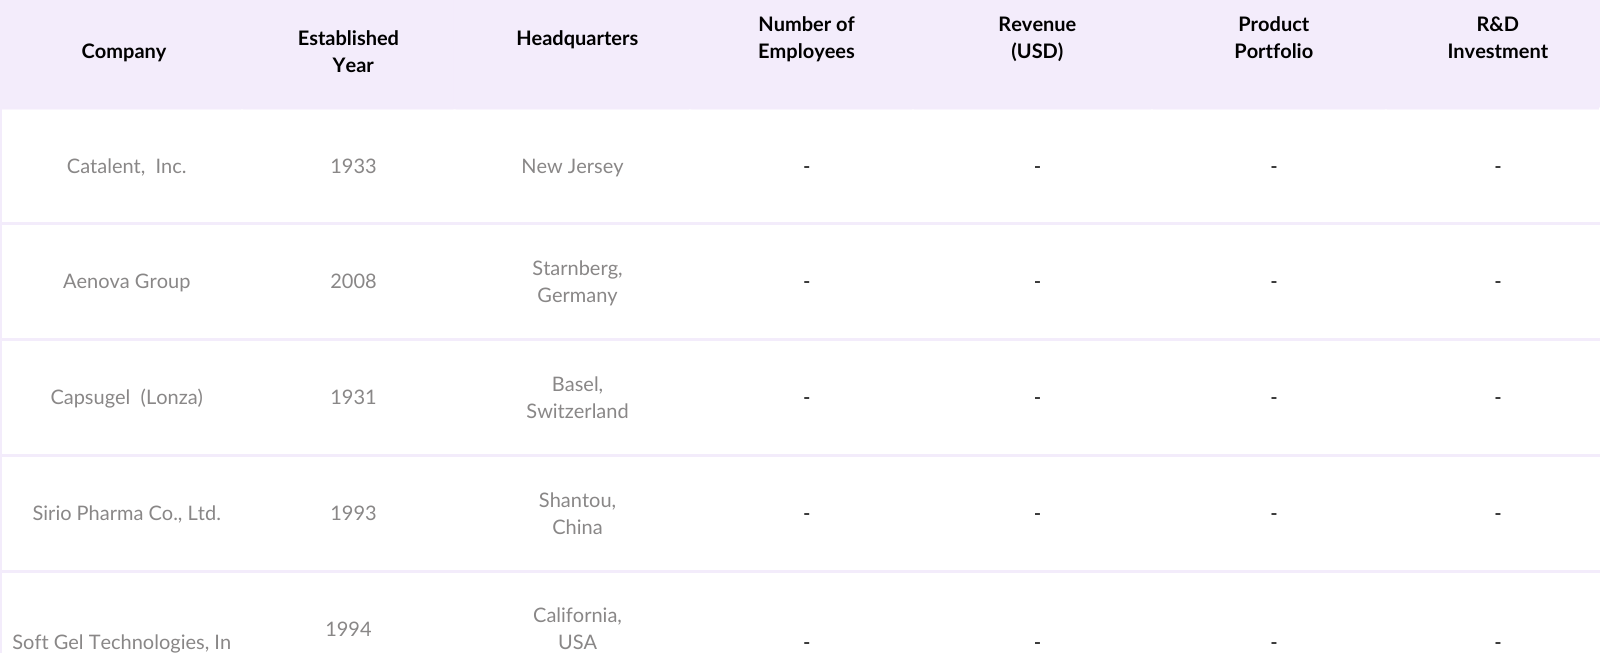Screen dimensions: 1600x653
Task: Click the 1933 established year cell
Action: 353,166
